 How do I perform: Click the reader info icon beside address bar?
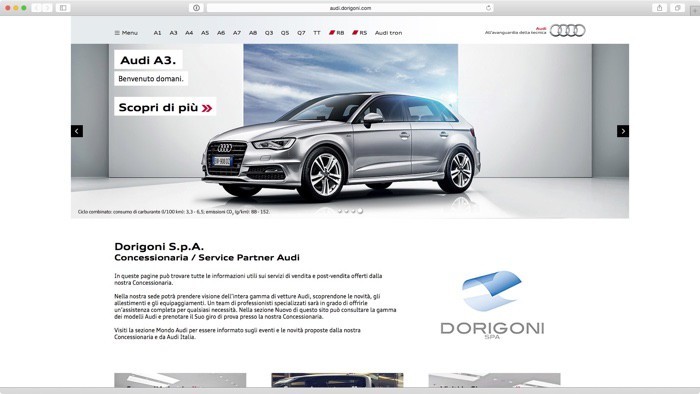(x=196, y=8)
